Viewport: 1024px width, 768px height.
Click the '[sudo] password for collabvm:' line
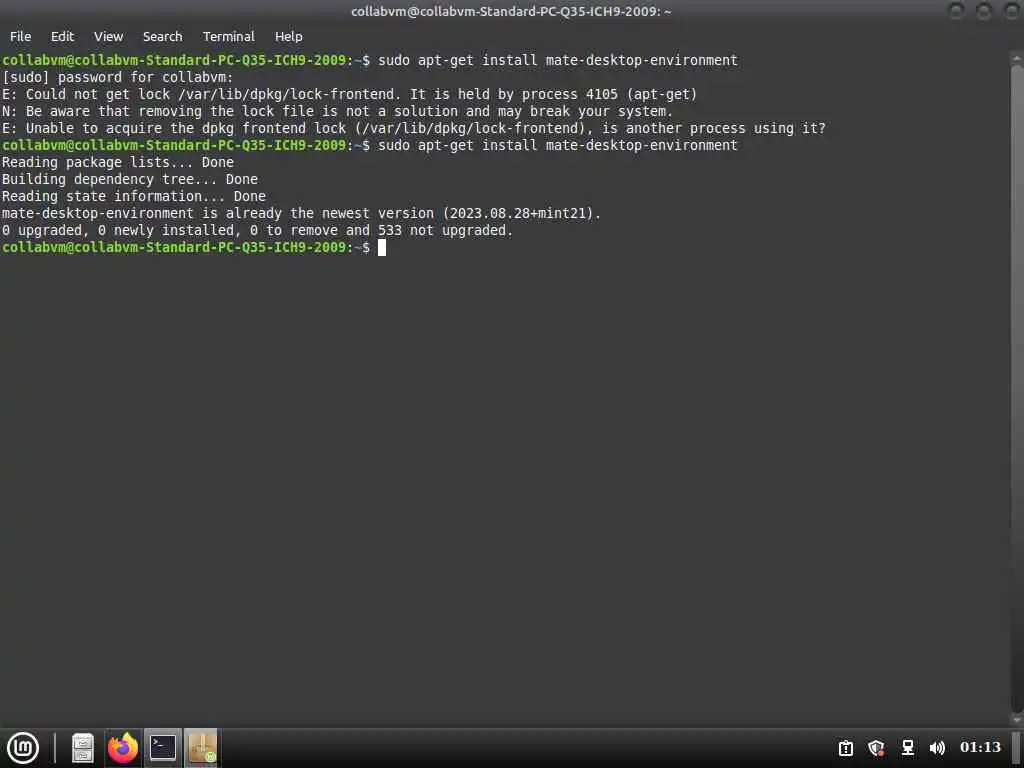[x=118, y=77]
